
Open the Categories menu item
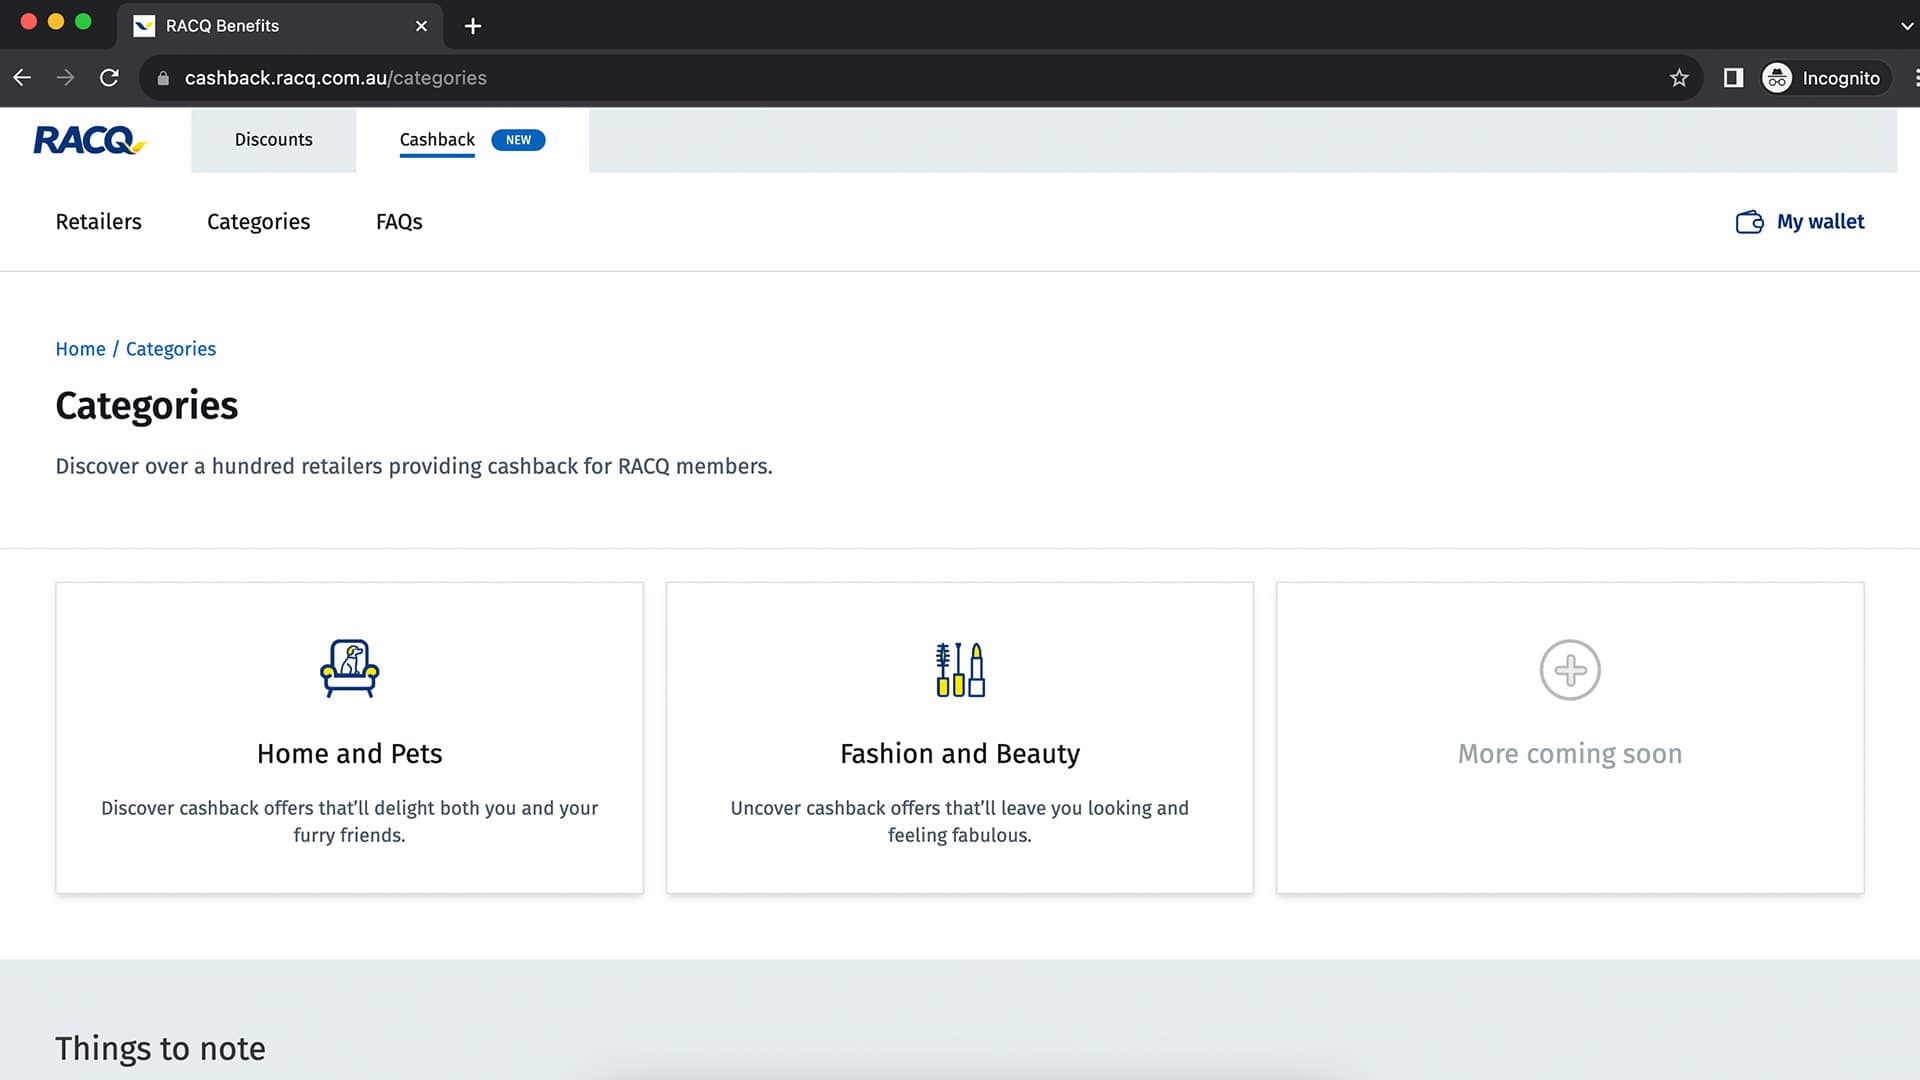(258, 222)
